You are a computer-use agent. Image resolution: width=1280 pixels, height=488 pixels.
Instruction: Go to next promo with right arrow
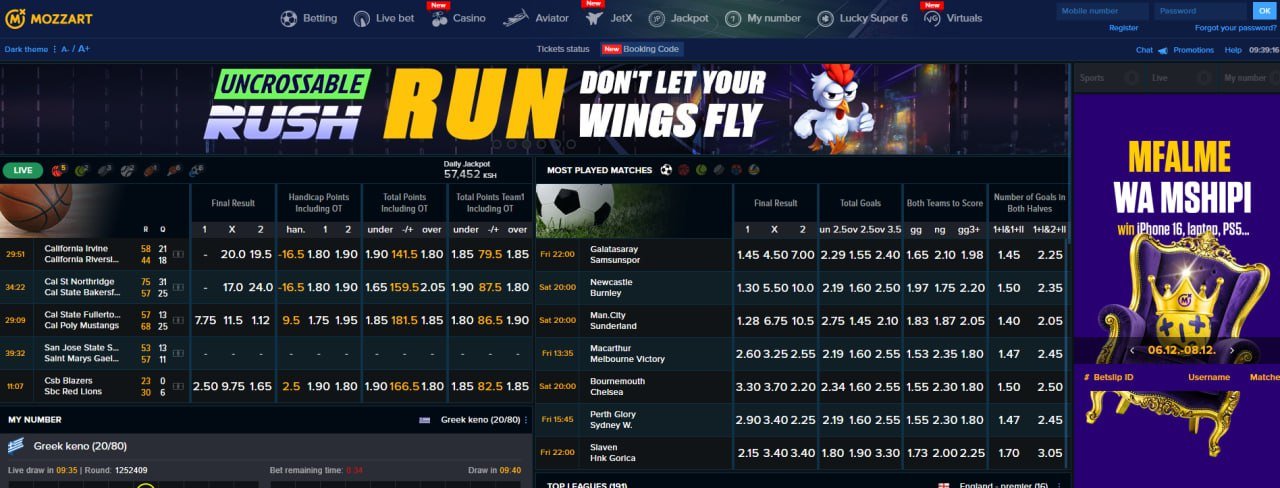(x=1232, y=351)
